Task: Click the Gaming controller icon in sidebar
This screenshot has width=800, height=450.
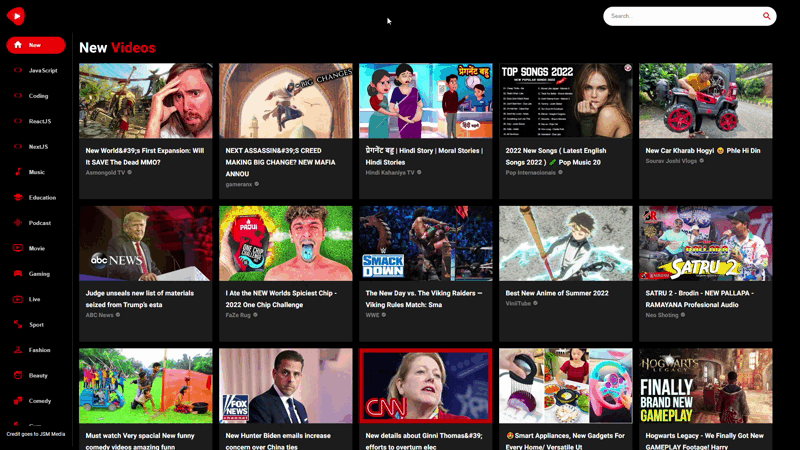Action: click(18, 273)
